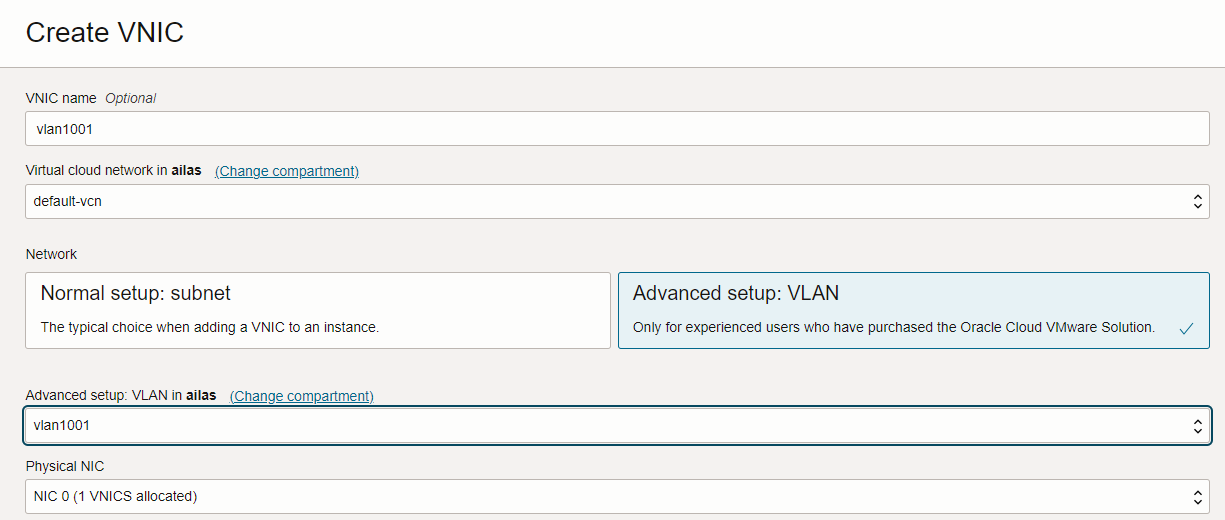Open the Virtual cloud network dropdown

tap(617, 201)
